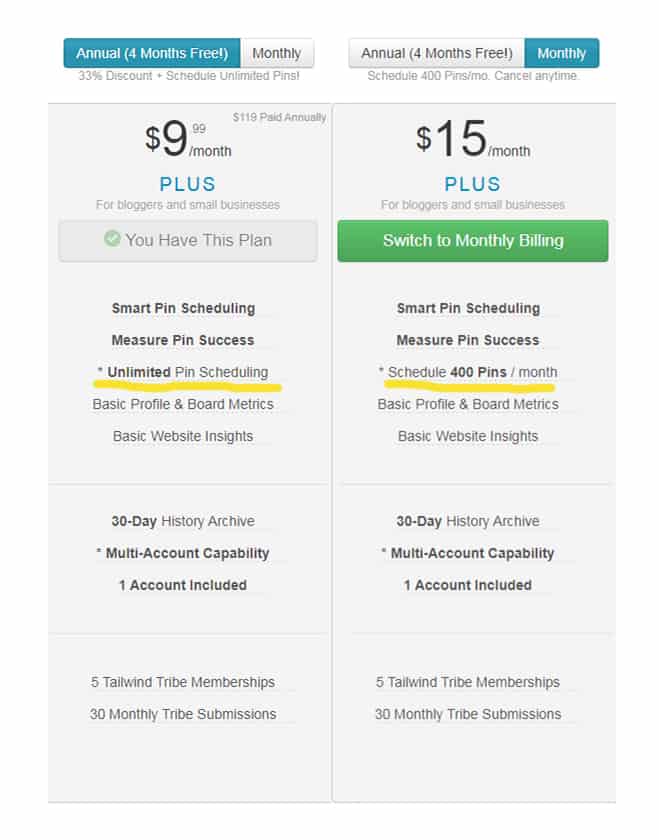This screenshot has height=840, width=659.
Task: Select Monthly toggle above the $15 plan
Action: coord(562,53)
